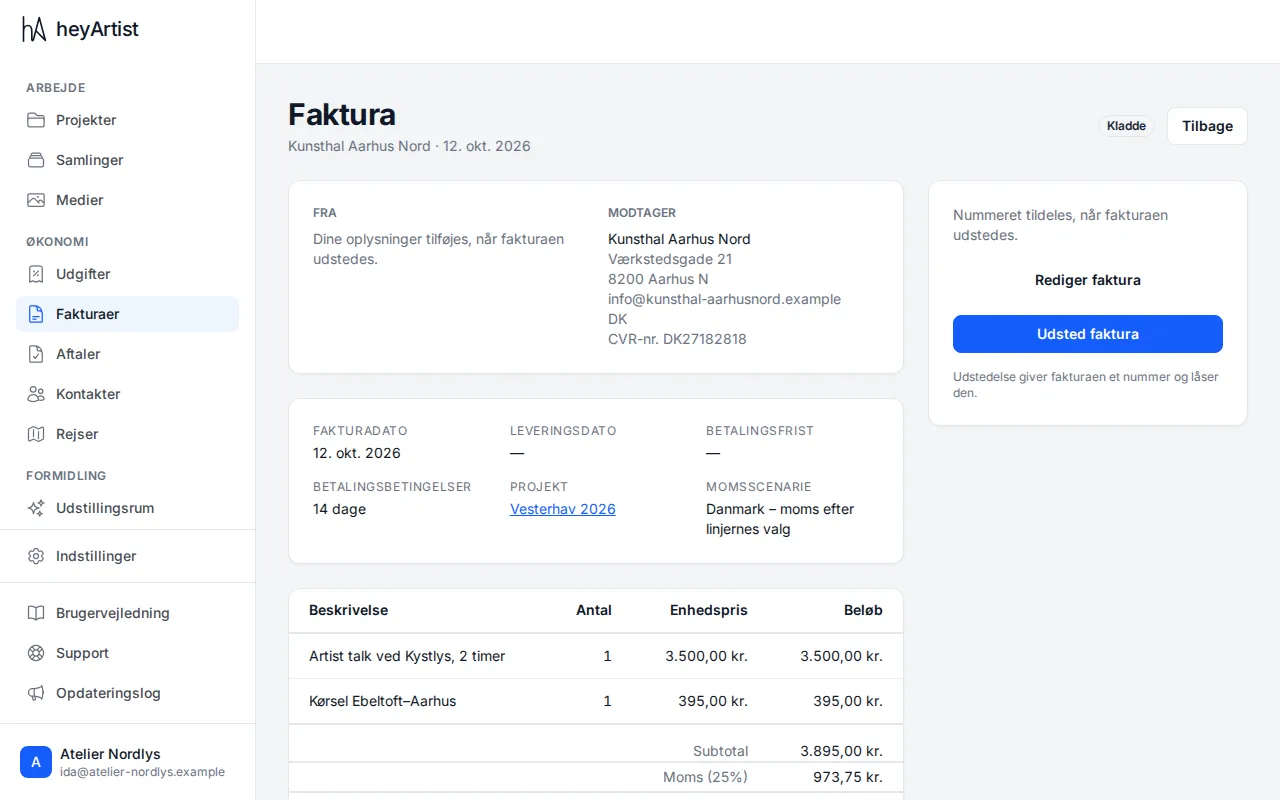Click the Aftaler contract icon
1280x800 pixels.
click(x=36, y=354)
